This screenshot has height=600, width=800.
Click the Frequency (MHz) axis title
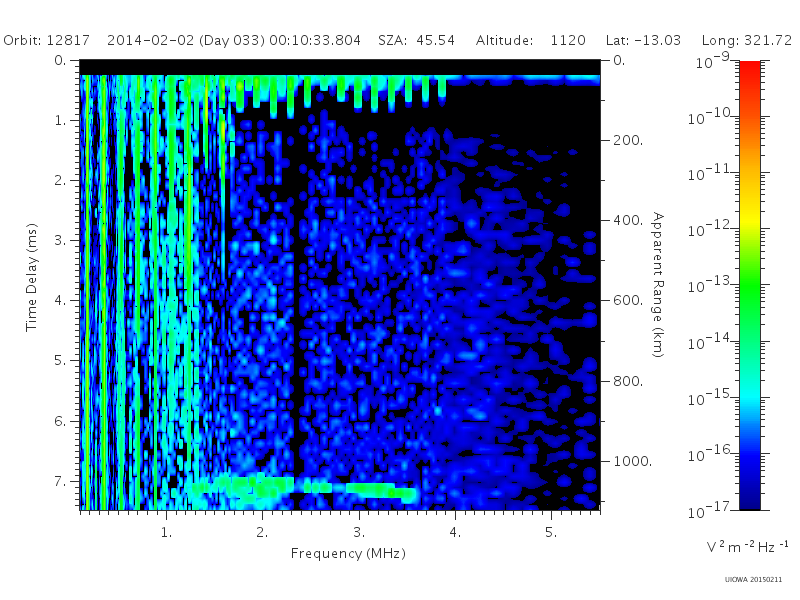click(348, 554)
